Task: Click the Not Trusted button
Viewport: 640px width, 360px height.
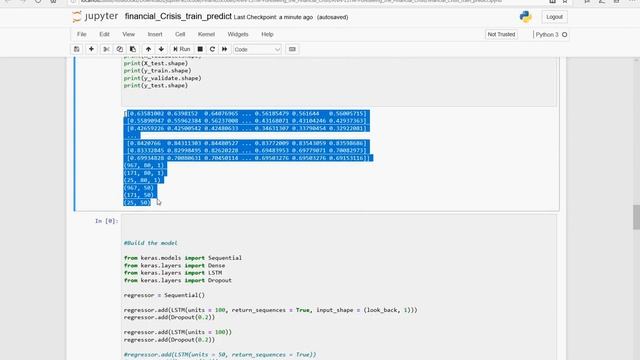Action: (x=501, y=34)
